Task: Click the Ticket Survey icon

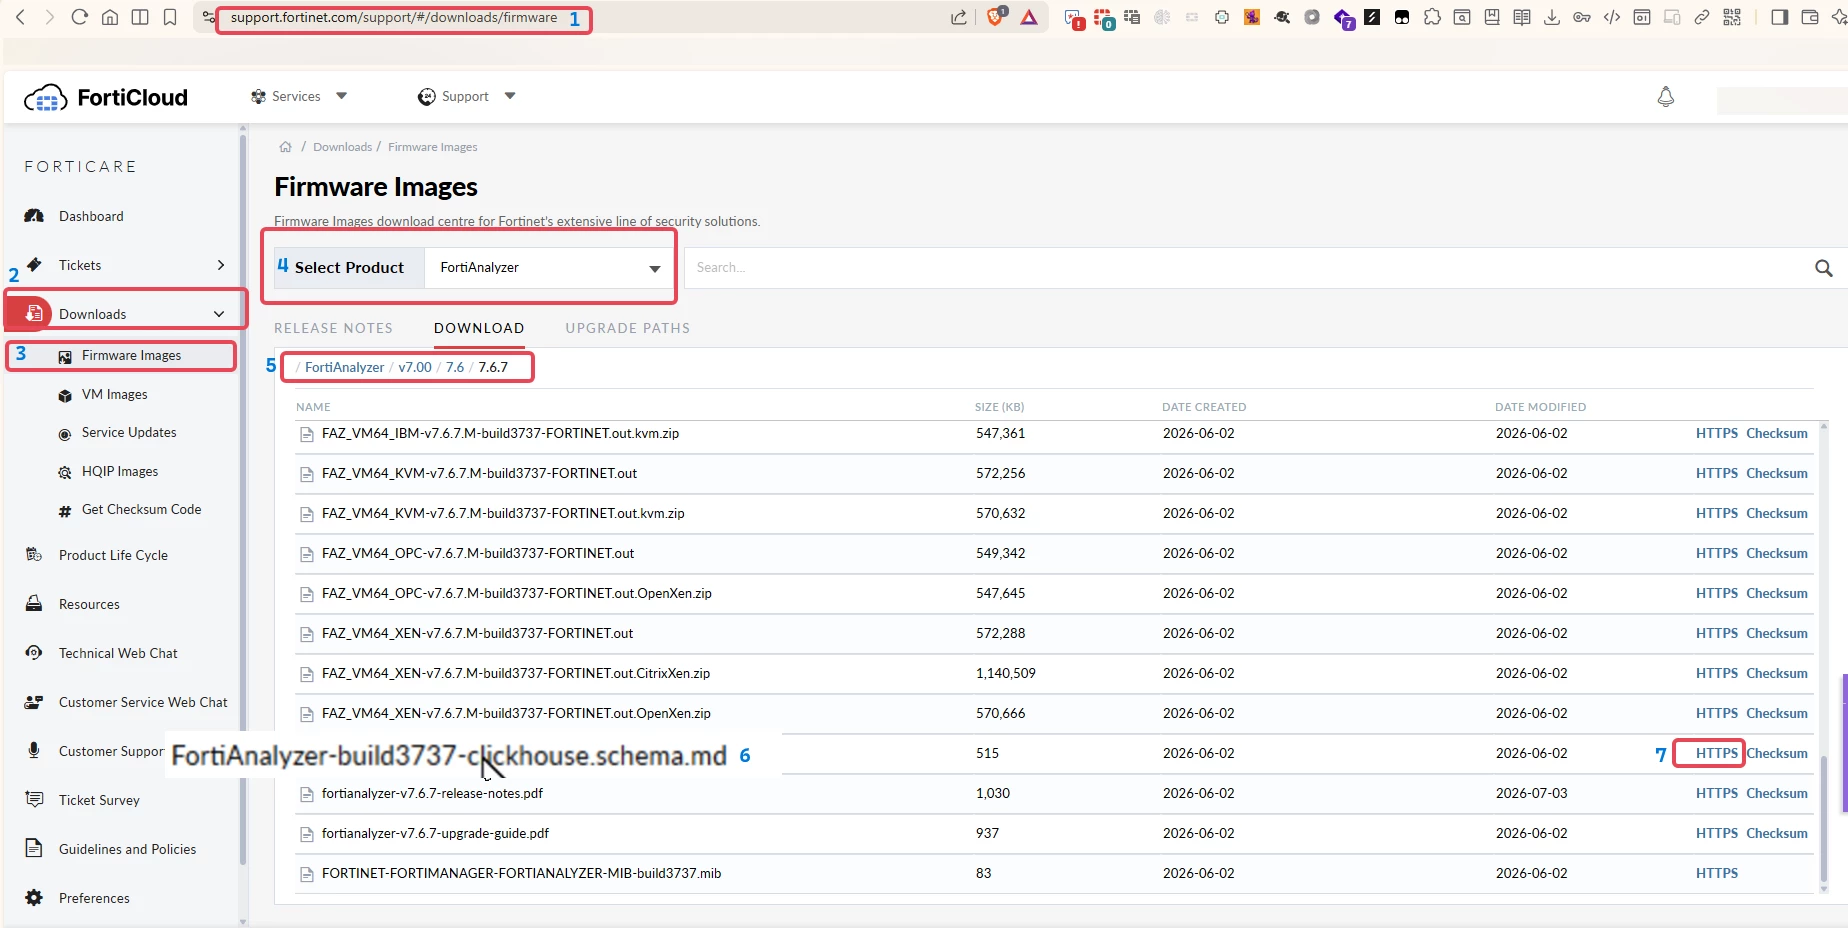Action: (34, 800)
